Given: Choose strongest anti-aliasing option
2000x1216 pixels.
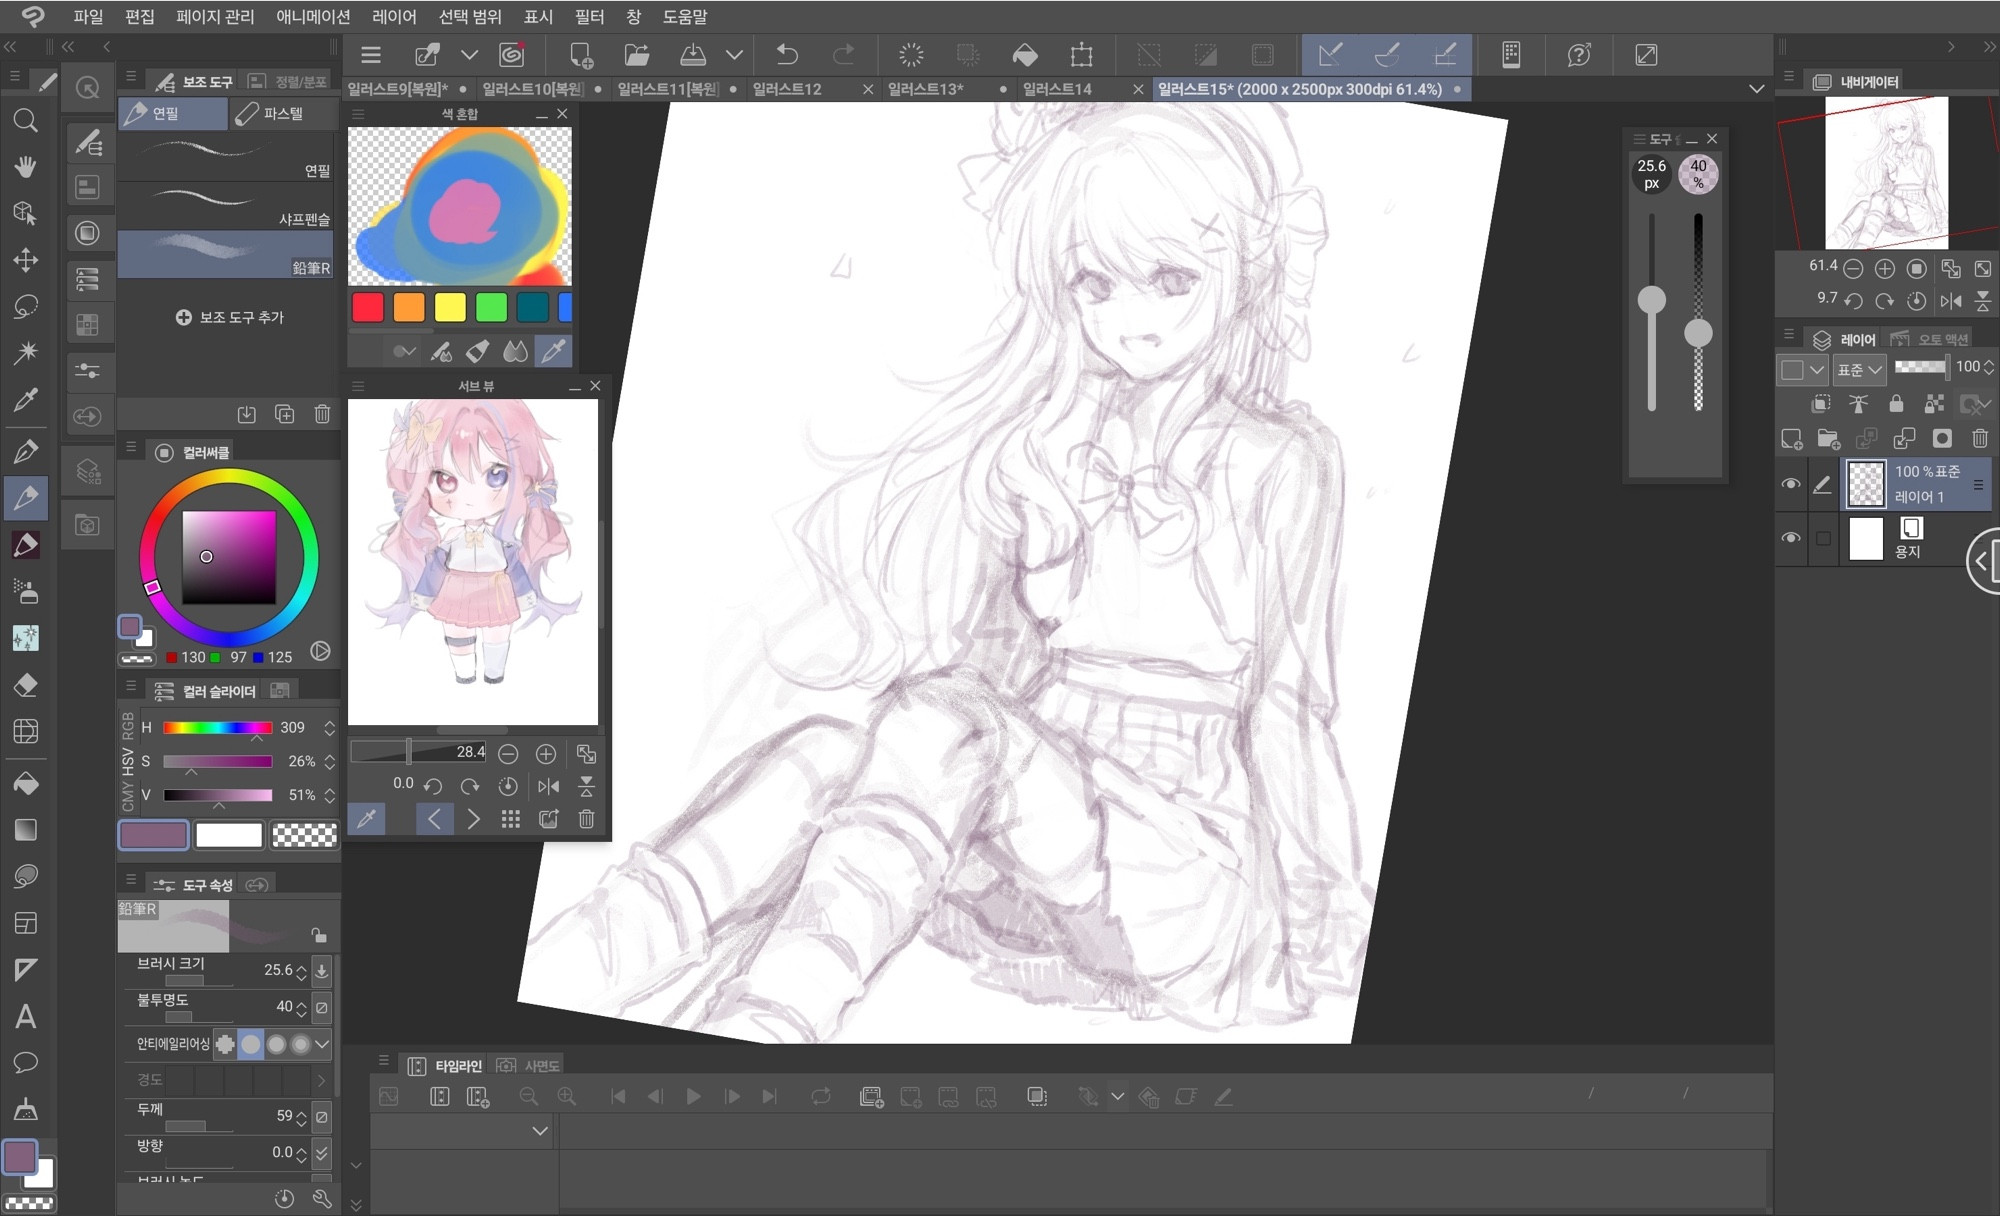Looking at the screenshot, I should coord(300,1044).
